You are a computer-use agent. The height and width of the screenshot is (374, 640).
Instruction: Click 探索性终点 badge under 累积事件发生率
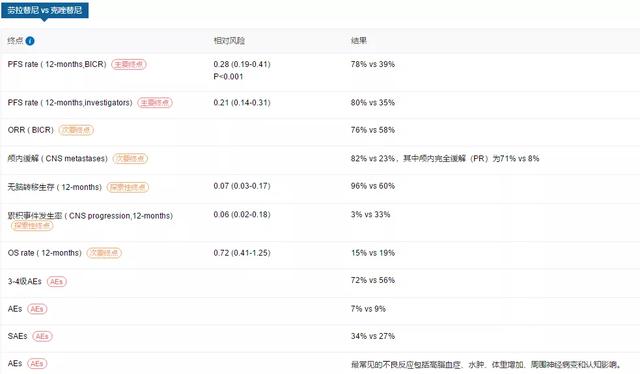coord(32,225)
